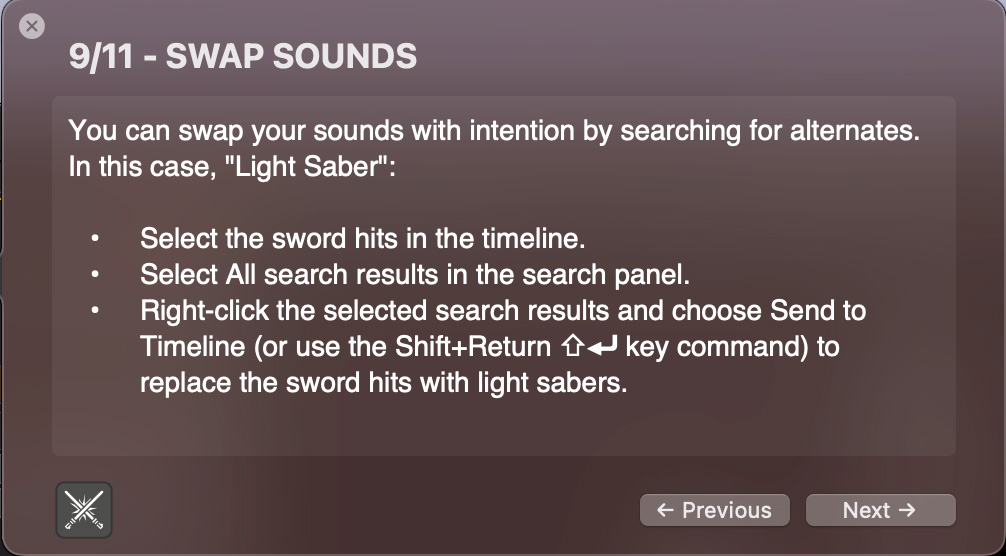1006x556 pixels.
Task: Click the "You can swap your sounds" sentence
Action: pos(495,131)
